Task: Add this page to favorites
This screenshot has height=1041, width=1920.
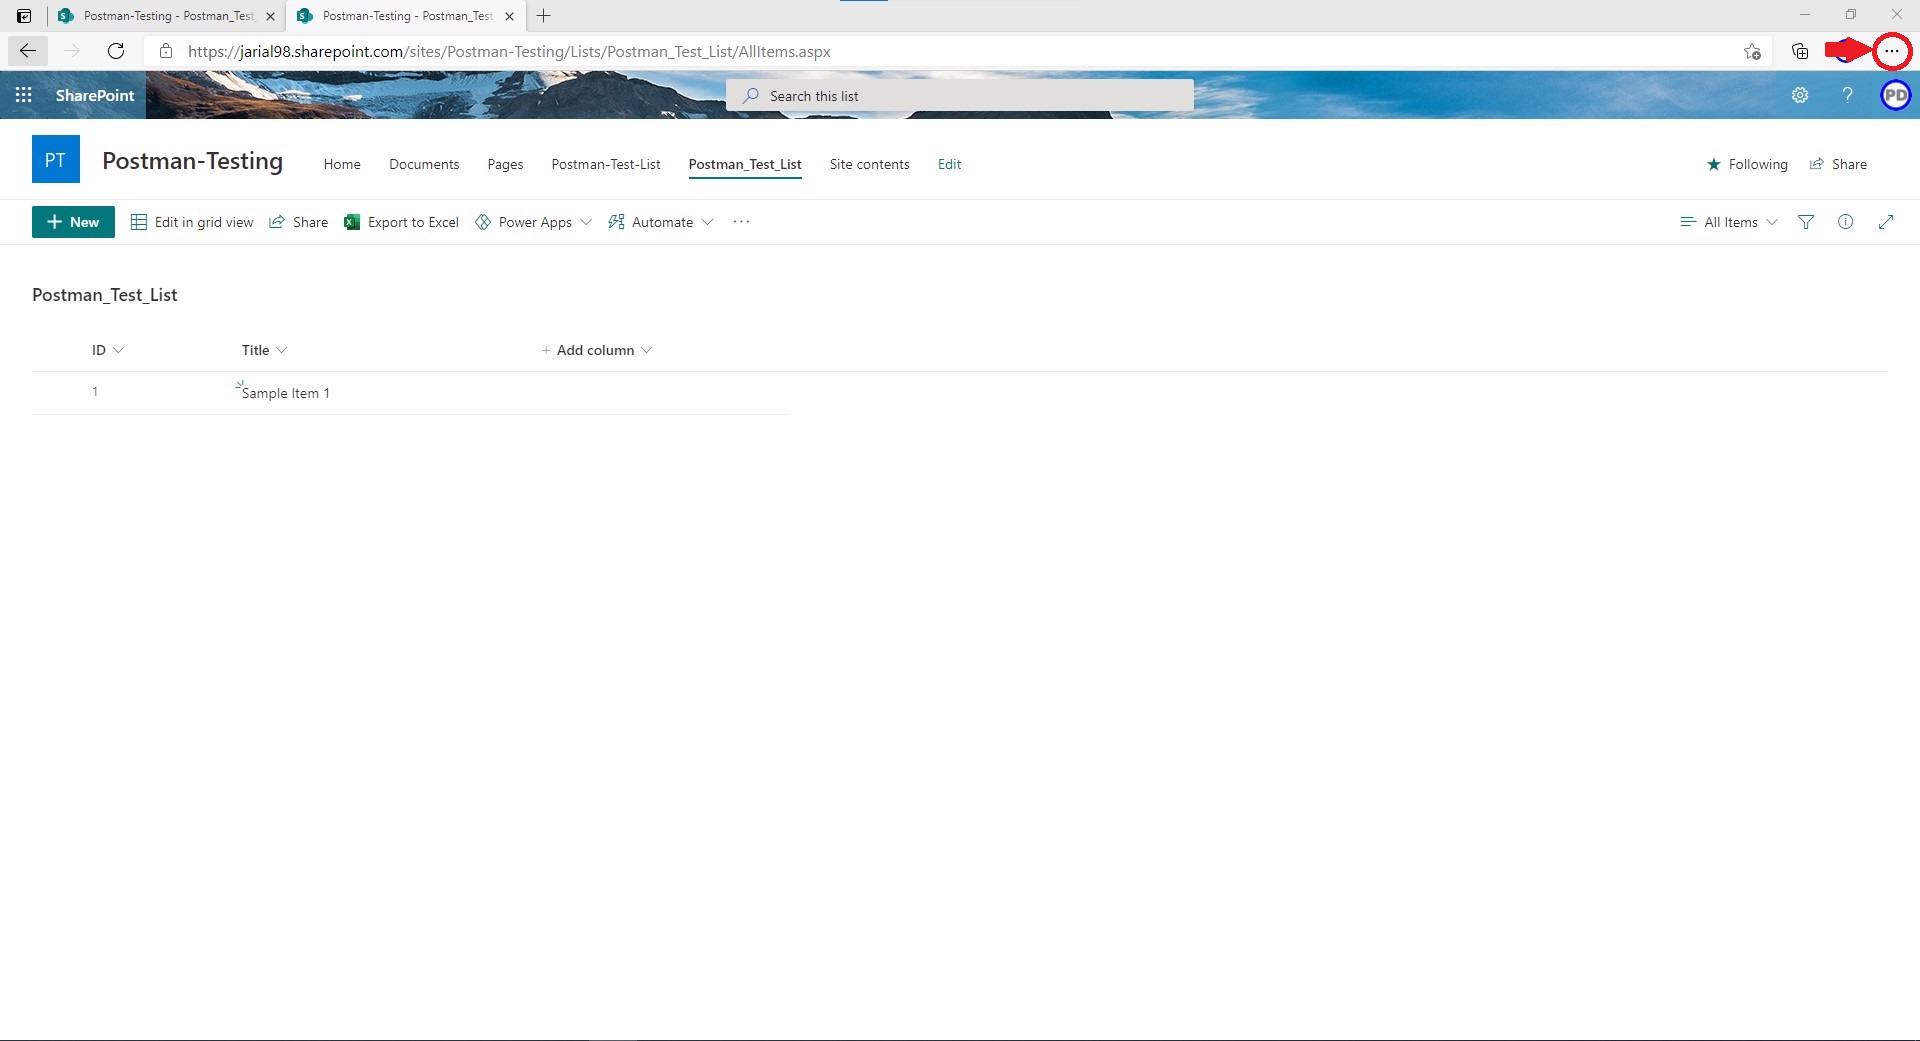Action: (x=1752, y=51)
